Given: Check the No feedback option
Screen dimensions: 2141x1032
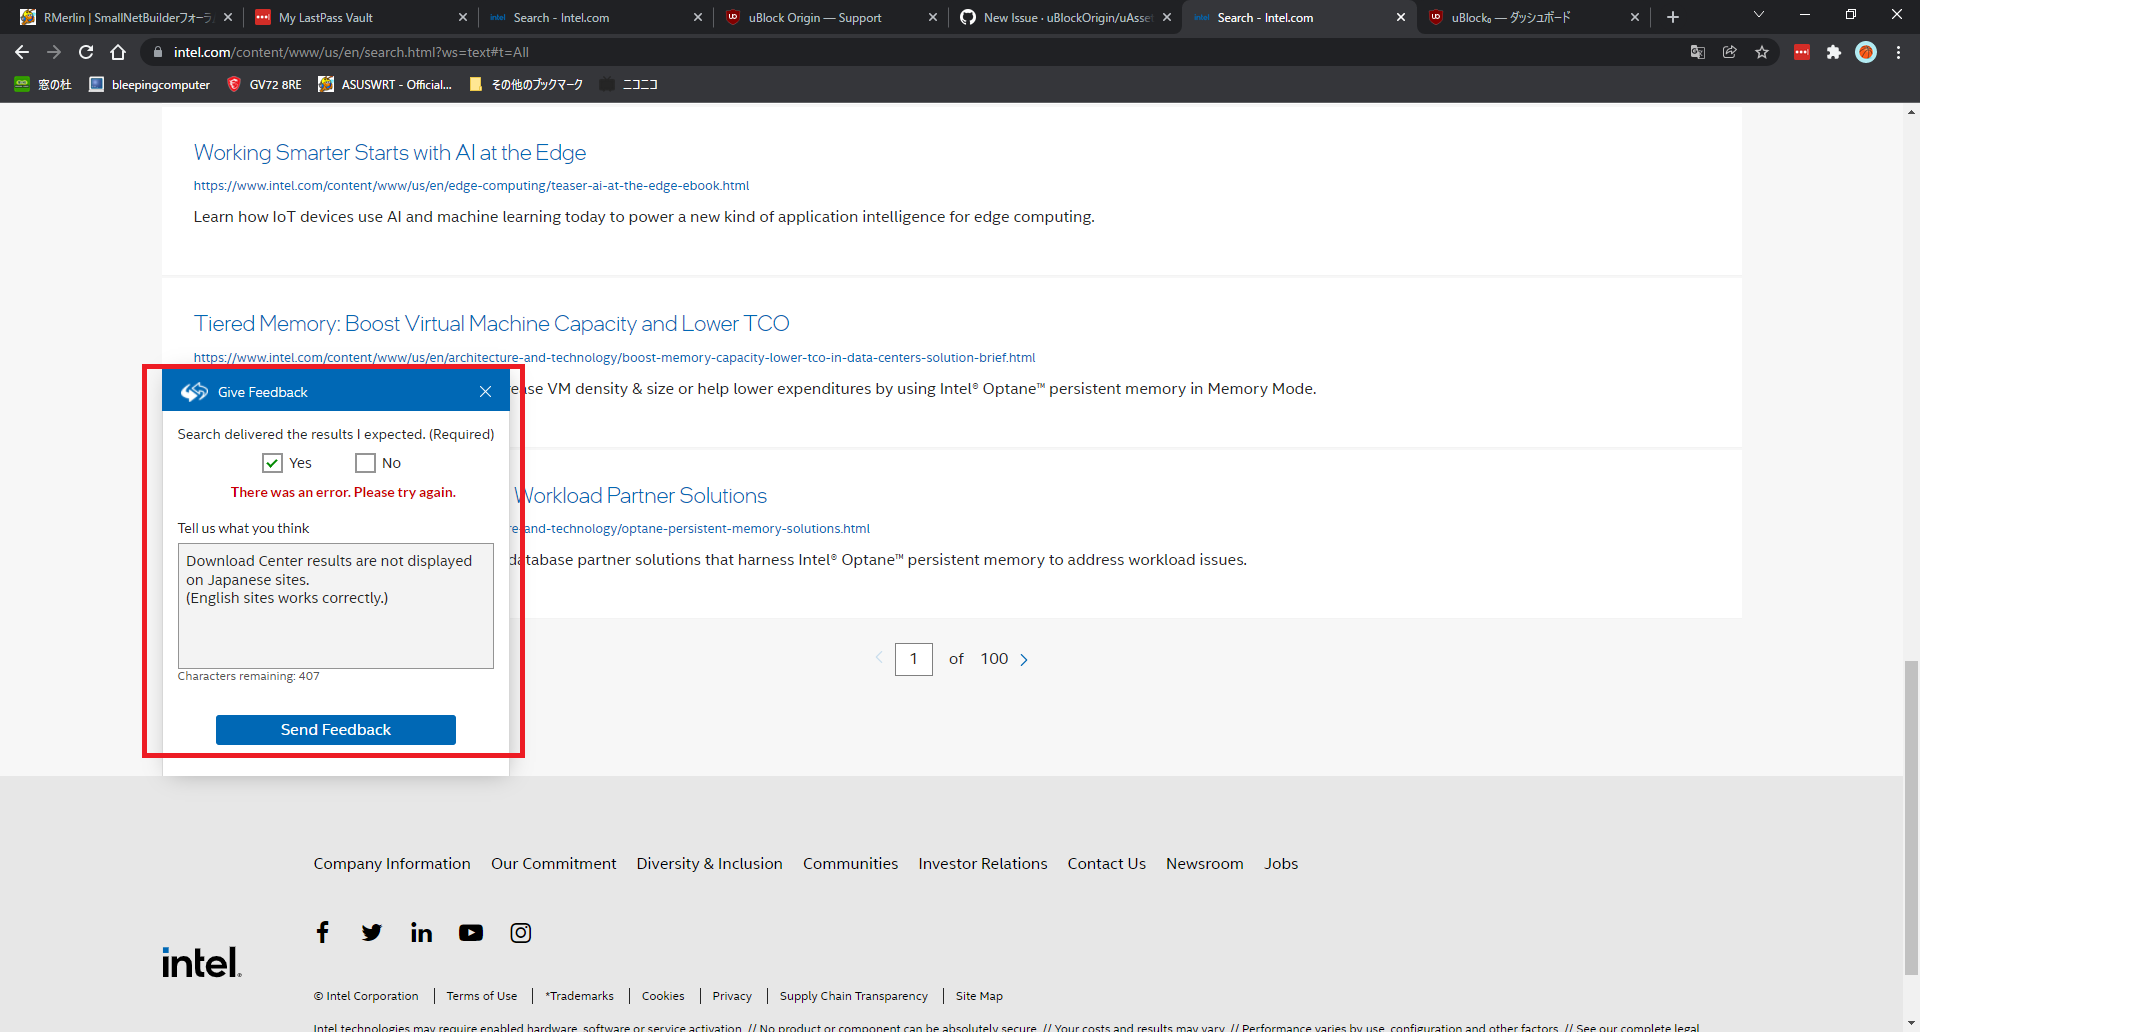Looking at the screenshot, I should [365, 462].
